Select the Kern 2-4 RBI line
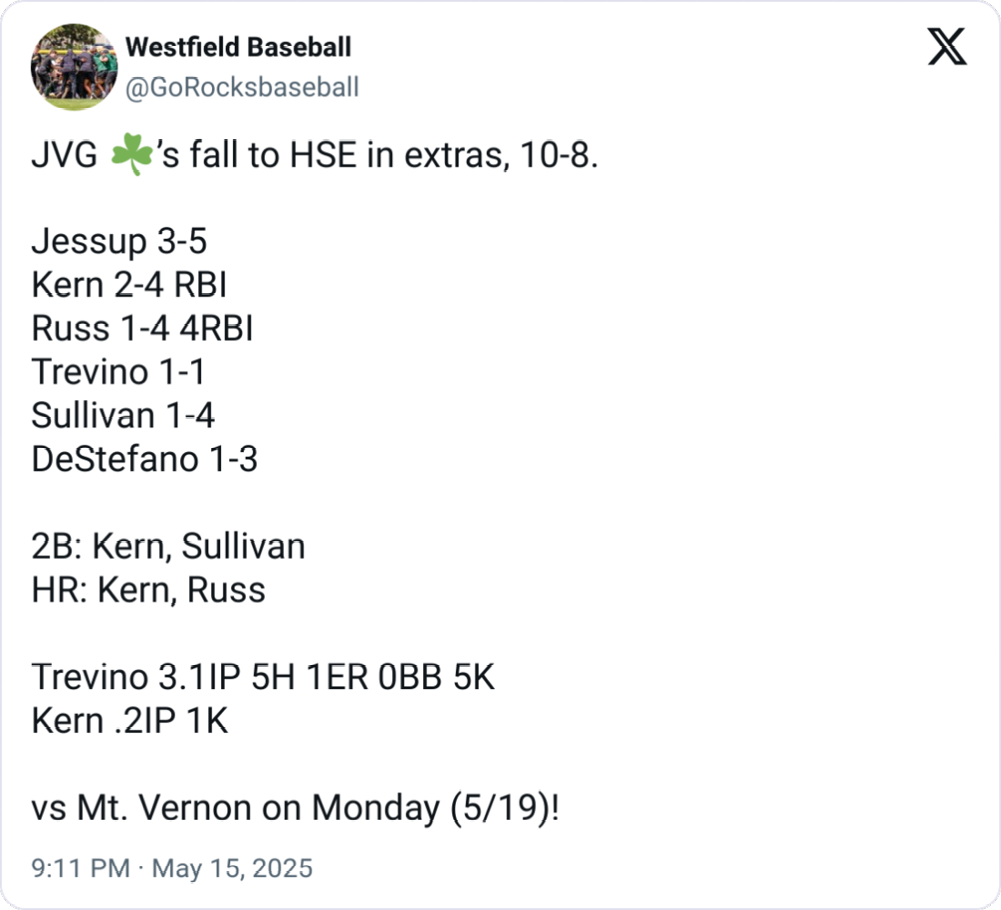The width and height of the screenshot is (1001, 910). point(129,286)
